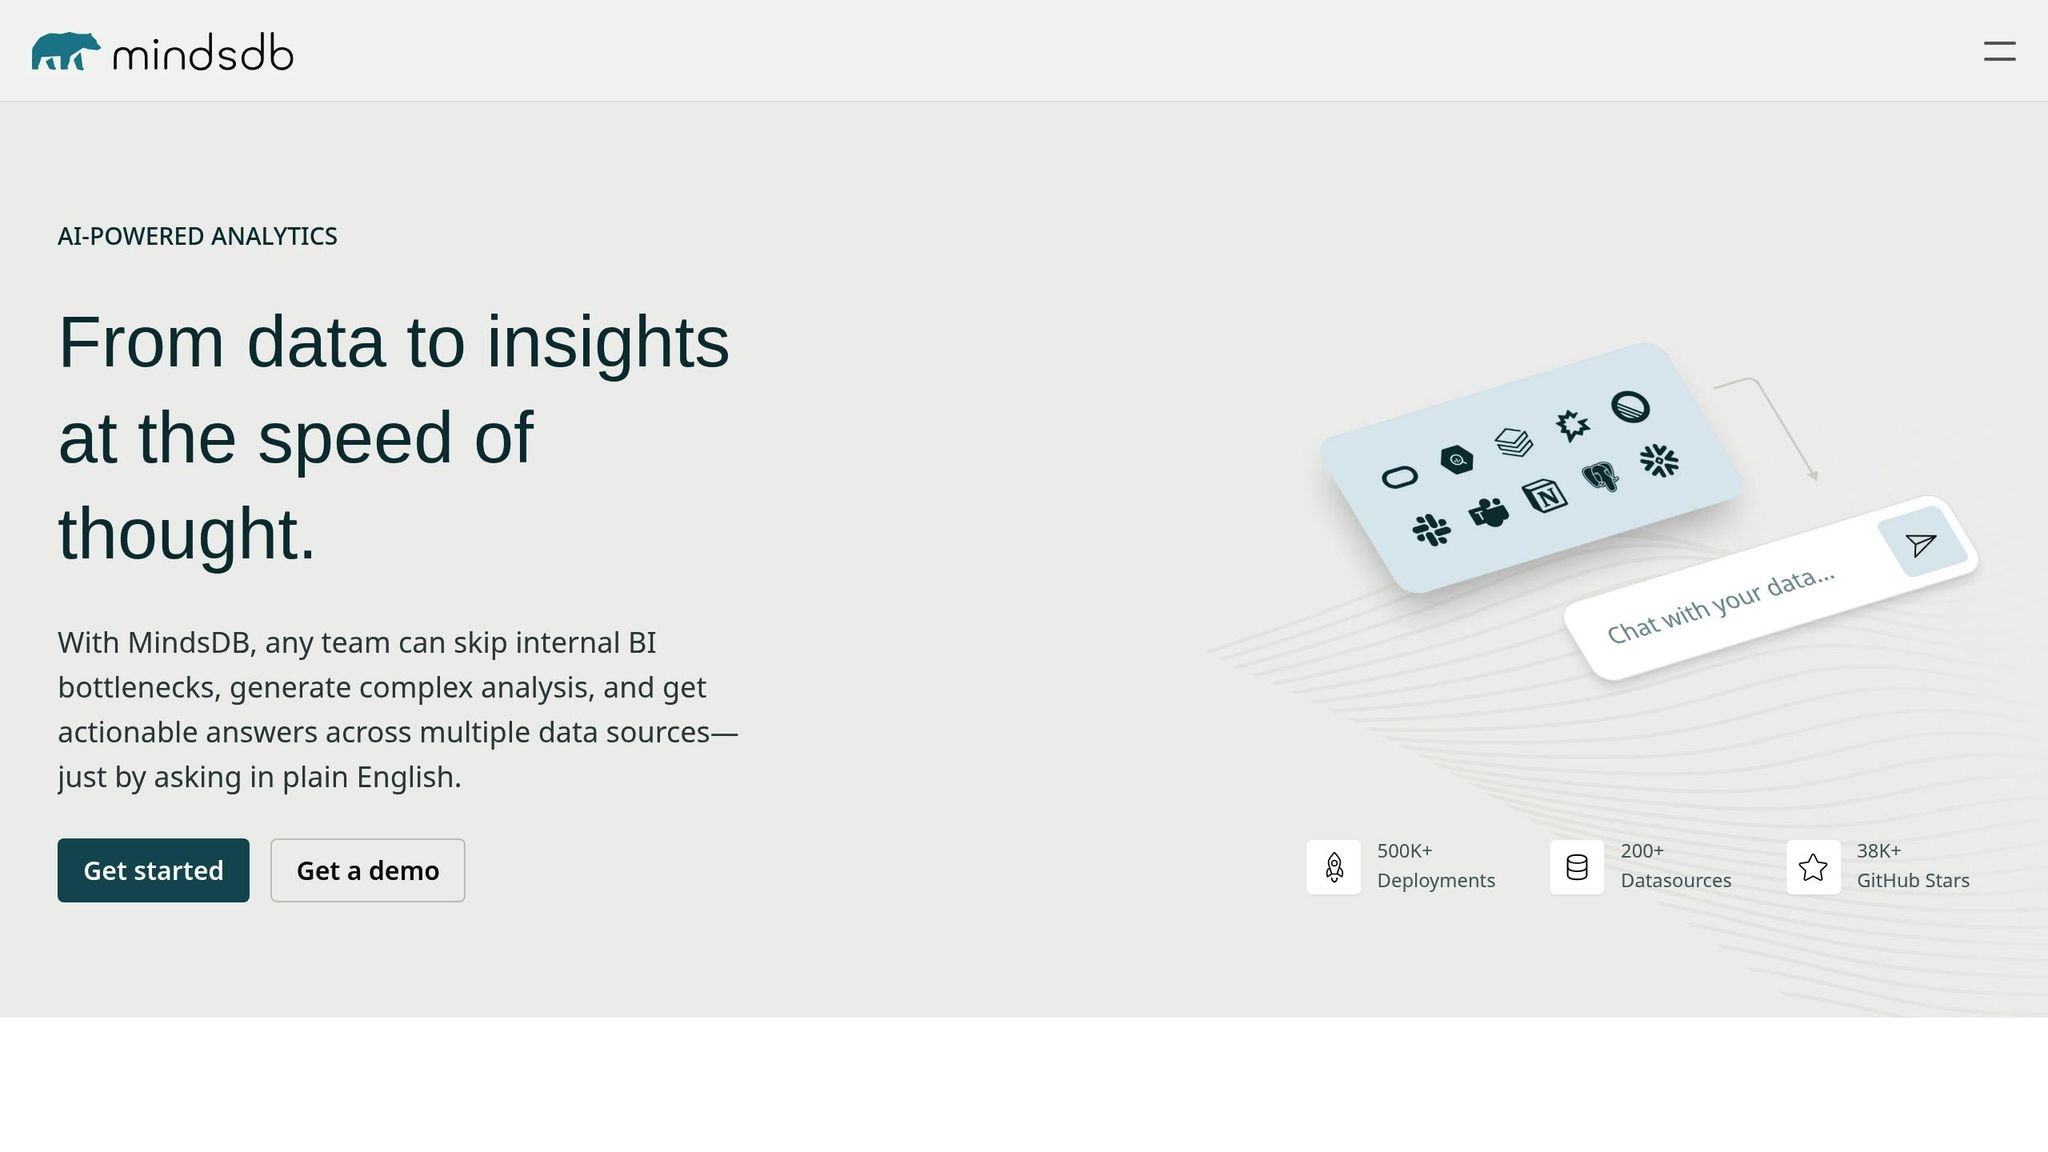The width and height of the screenshot is (2048, 1152).
Task: Click the database Datasources icon
Action: pyautogui.click(x=1577, y=867)
